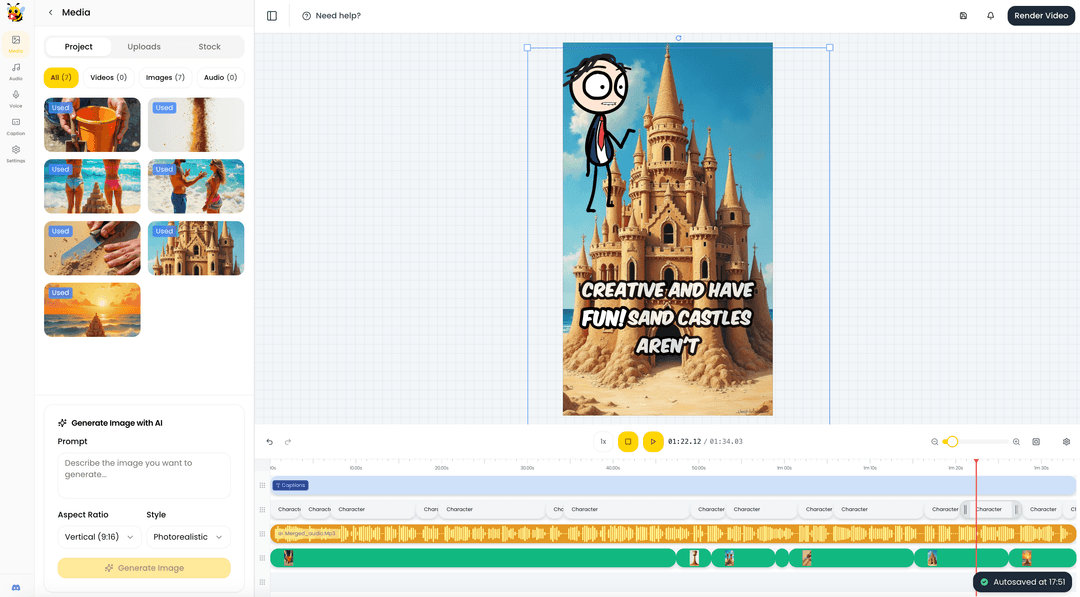Toggle the side panel layout icon
The width and height of the screenshot is (1080, 597).
272,16
